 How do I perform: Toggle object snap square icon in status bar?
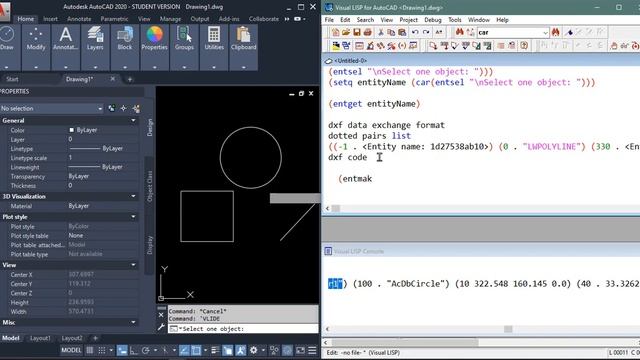pyautogui.click(x=196, y=350)
